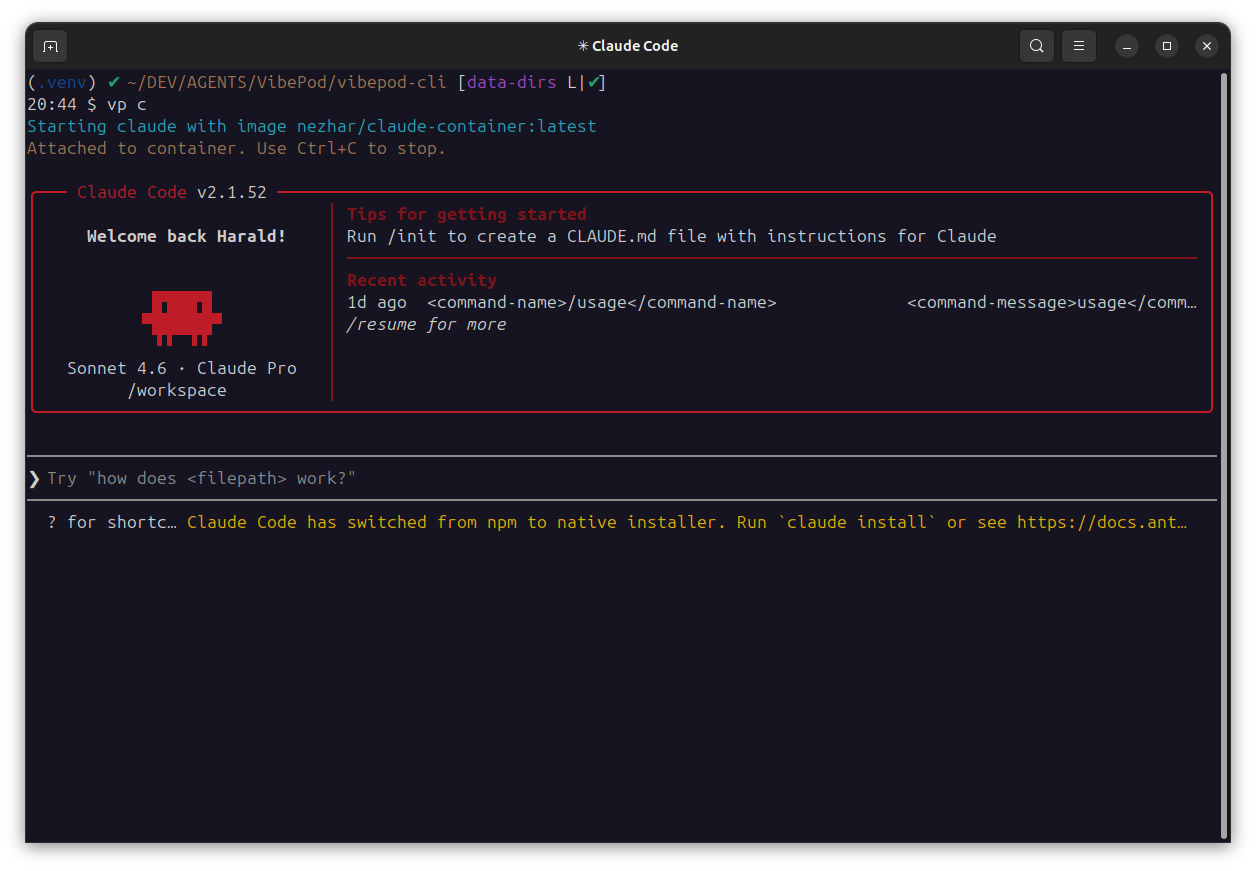
Task: Open the terminal search tool
Action: coord(1036,45)
